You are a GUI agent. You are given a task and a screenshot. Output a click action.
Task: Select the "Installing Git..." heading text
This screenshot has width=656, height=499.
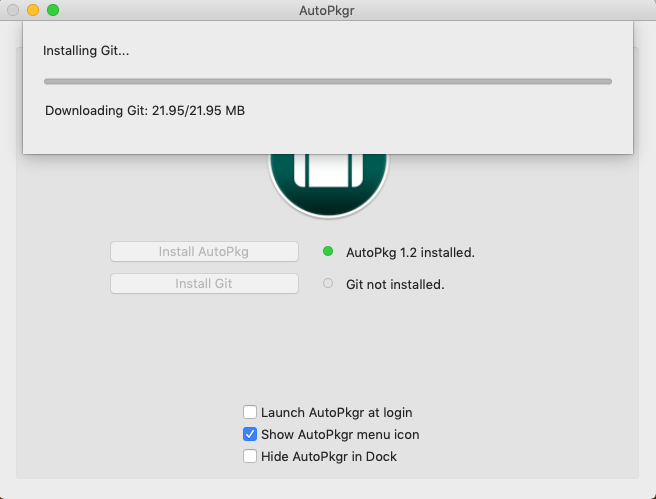pos(86,50)
